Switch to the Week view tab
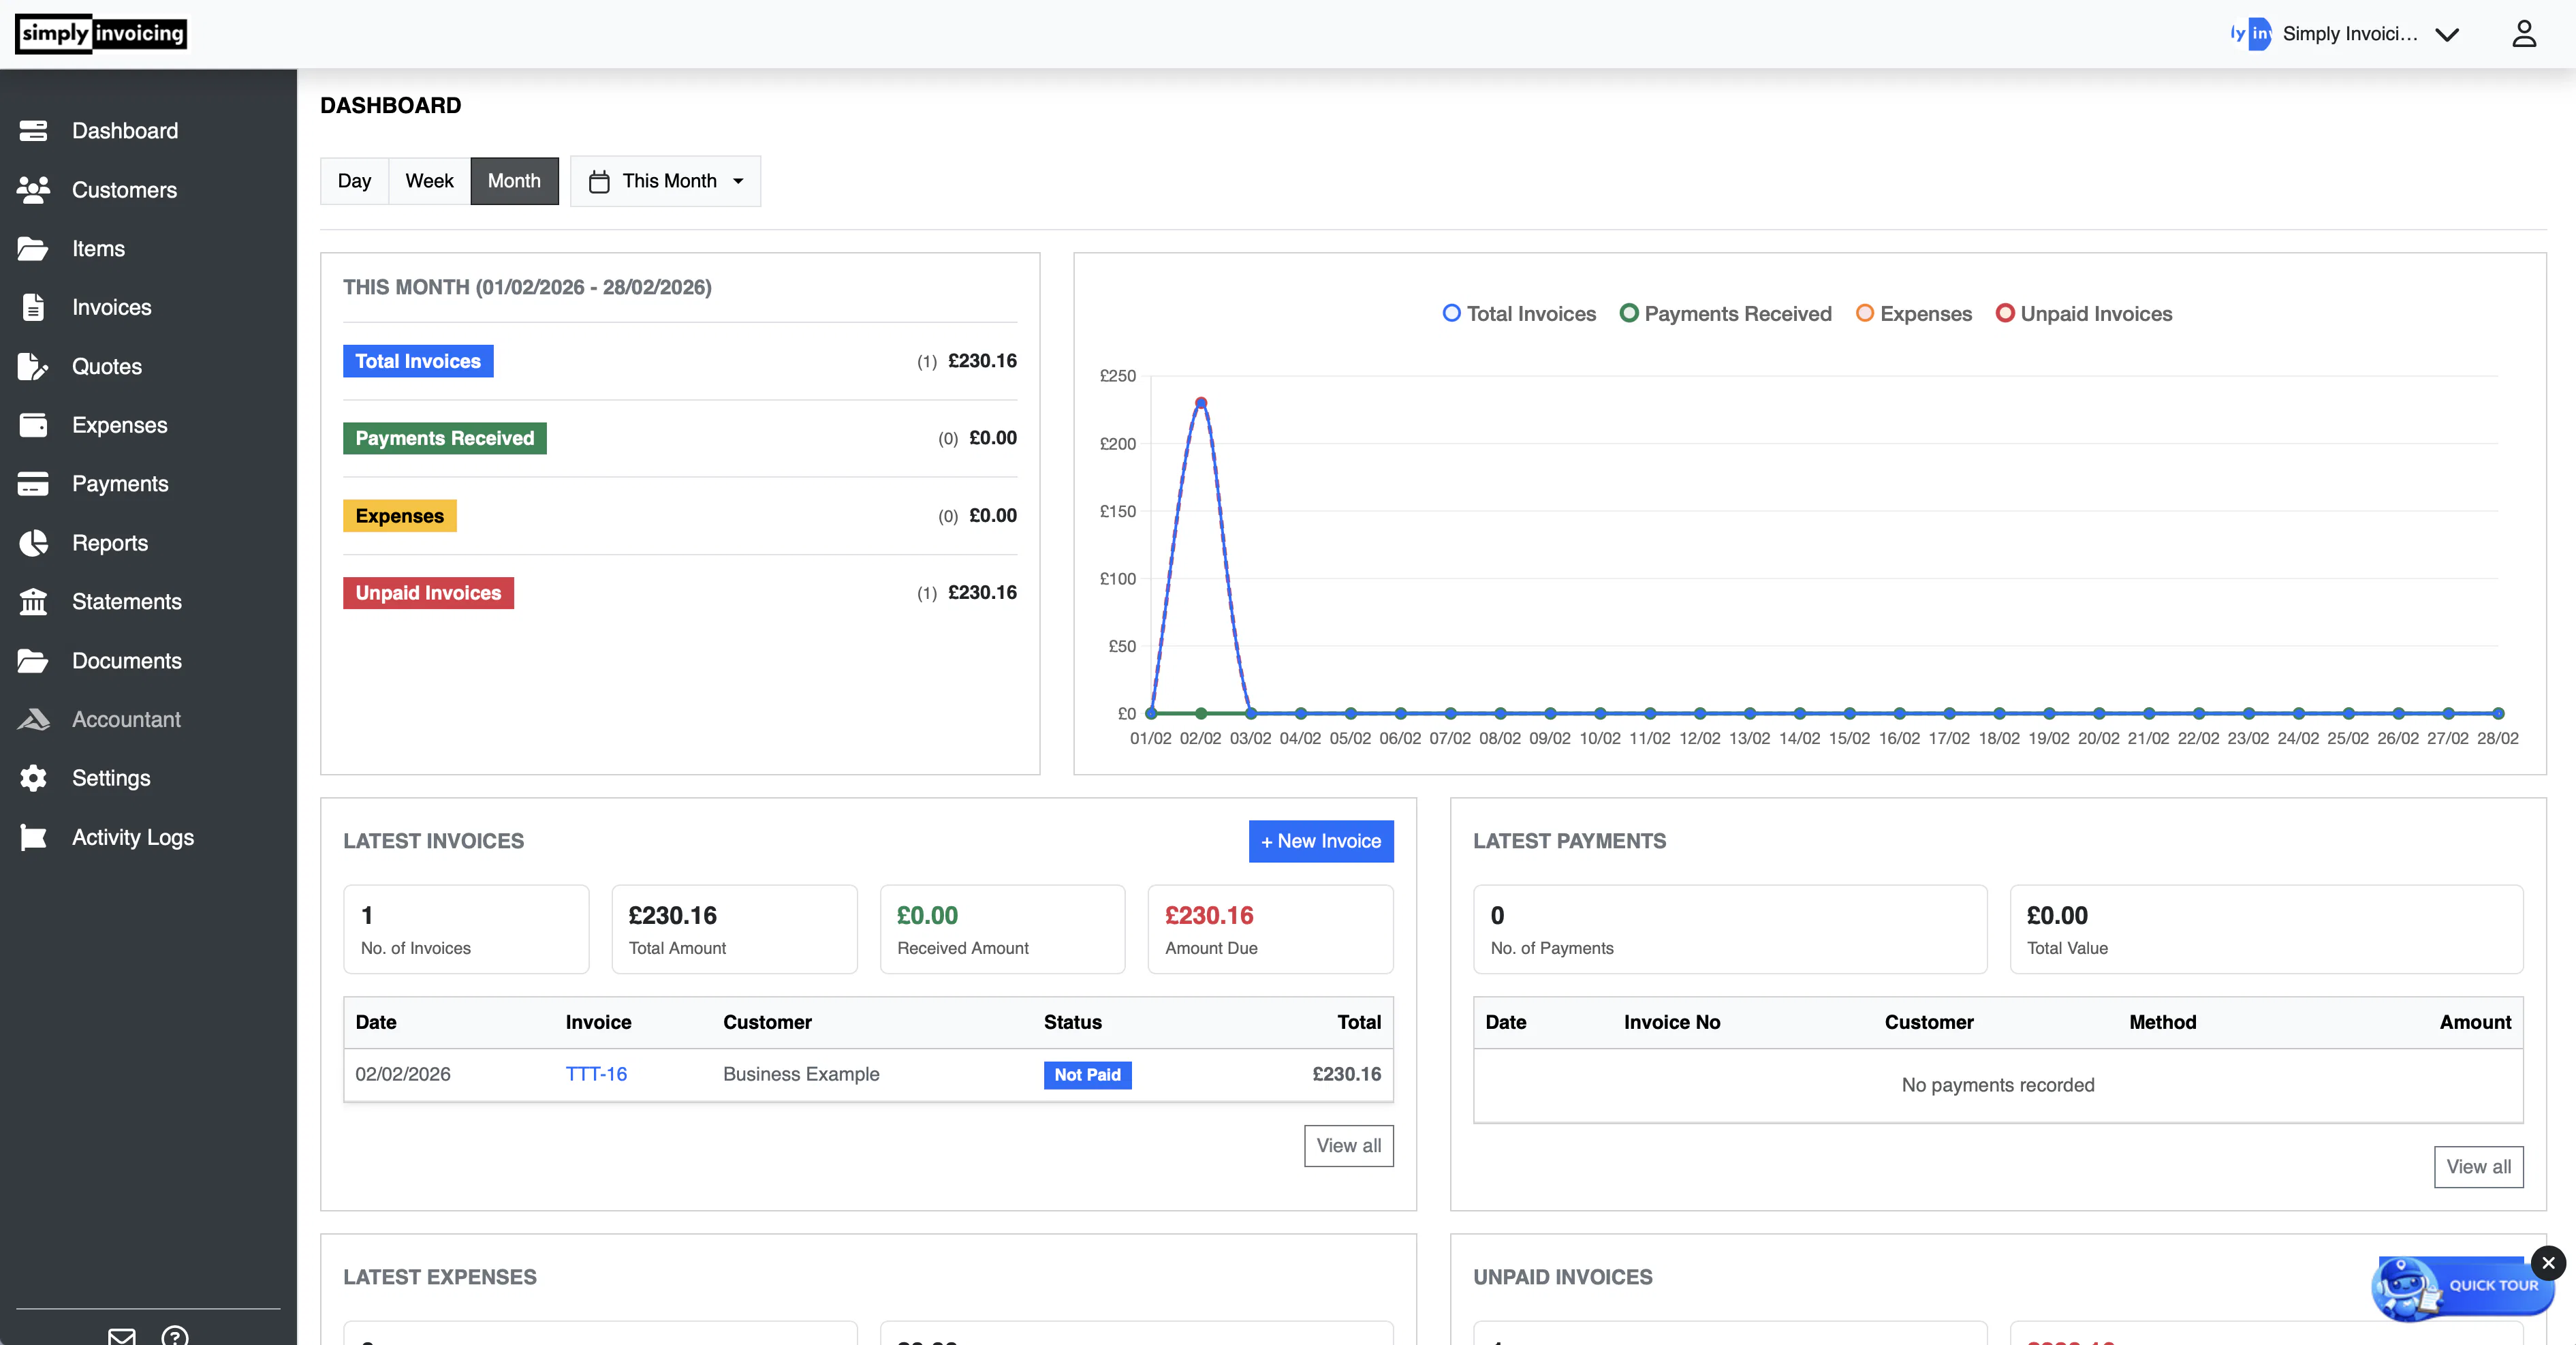Screen dimensions: 2576x1345 (429, 181)
